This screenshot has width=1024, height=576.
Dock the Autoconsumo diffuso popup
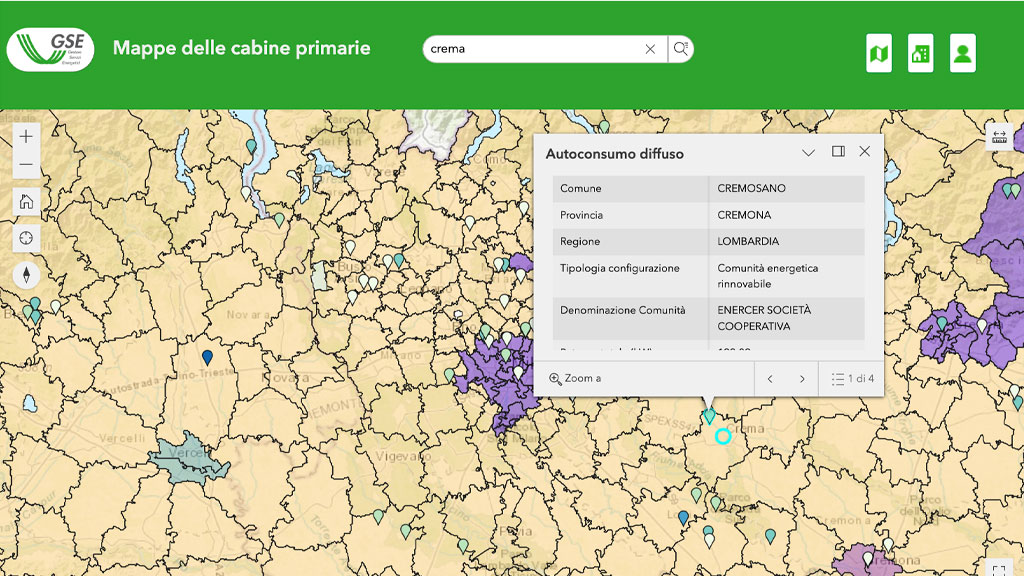click(x=838, y=152)
